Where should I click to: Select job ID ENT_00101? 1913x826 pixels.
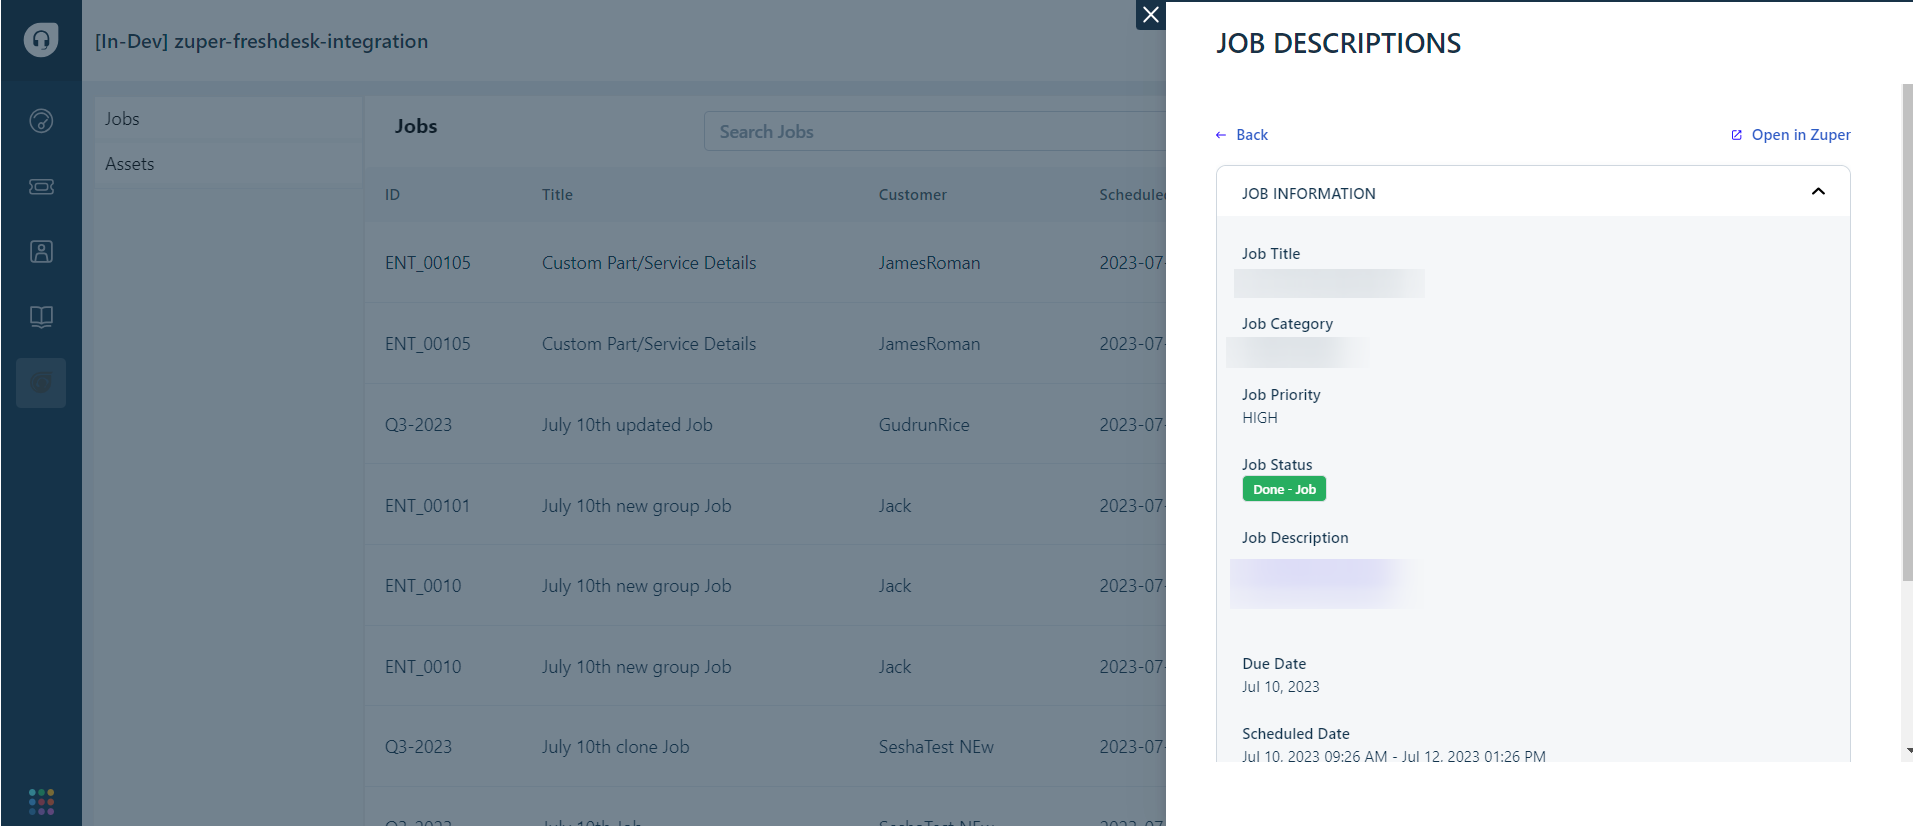coord(427,506)
